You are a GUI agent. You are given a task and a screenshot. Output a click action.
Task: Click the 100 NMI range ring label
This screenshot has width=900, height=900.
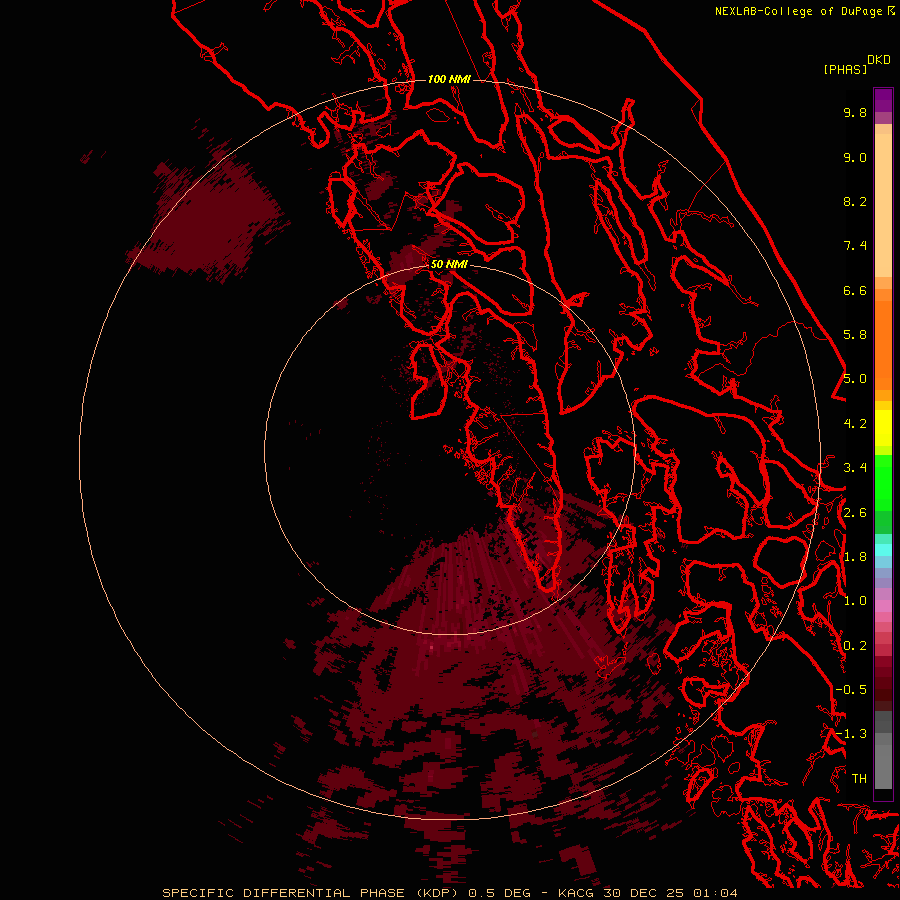point(449,79)
